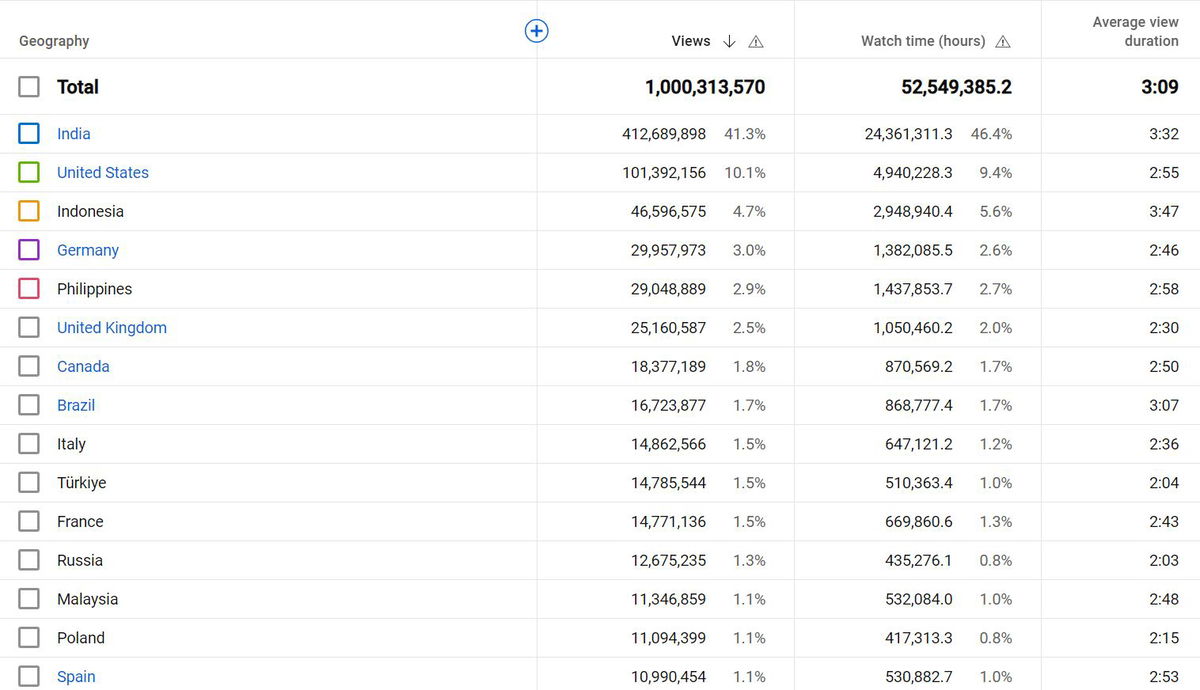
Task: Open the Brazil geography link
Action: pos(76,405)
